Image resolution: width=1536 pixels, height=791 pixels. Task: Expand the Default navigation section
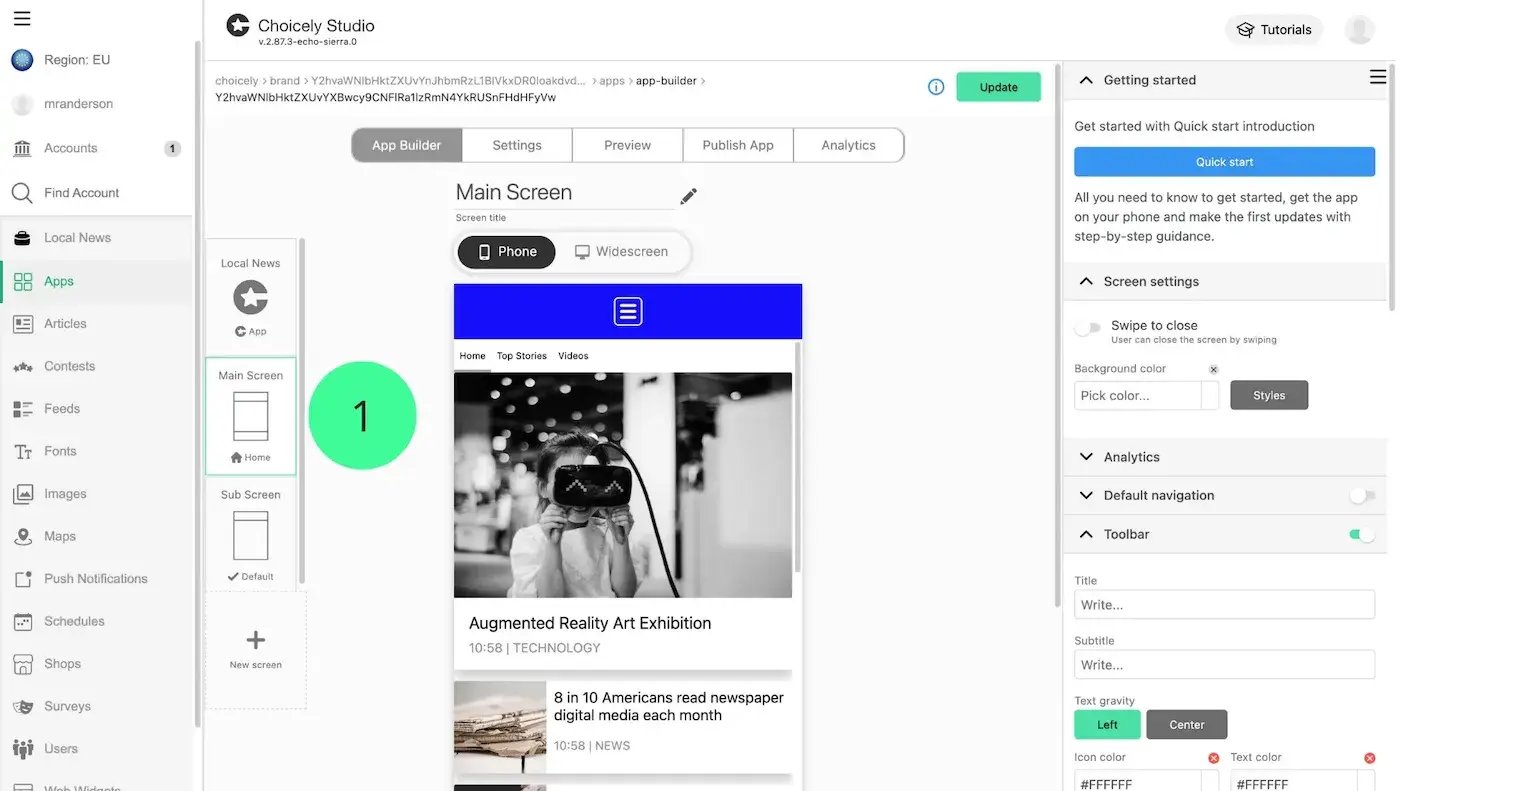1086,496
